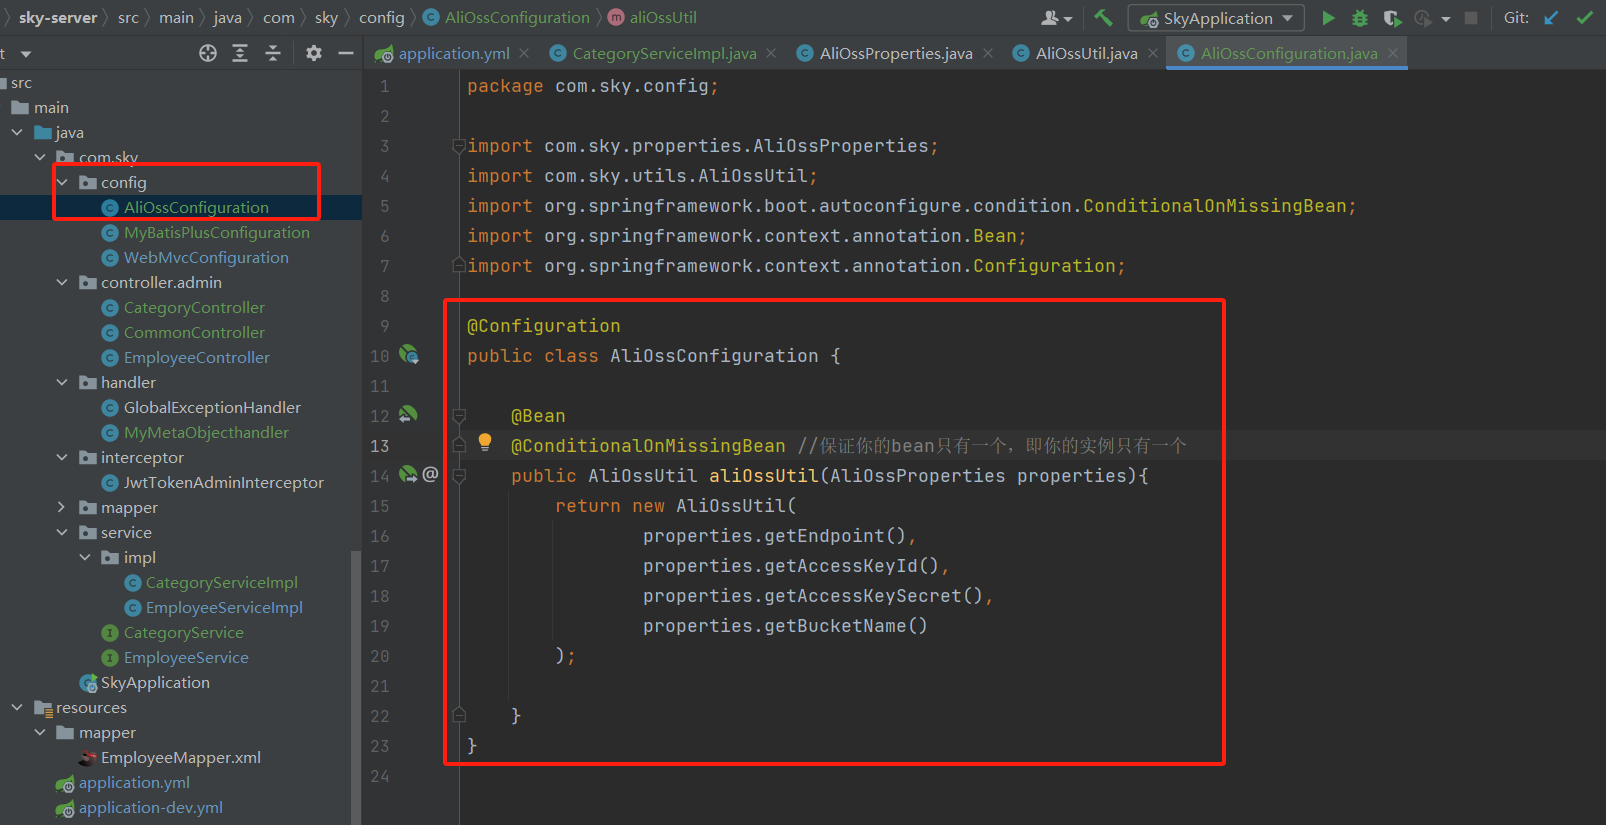Viewport: 1606px width, 825px height.
Task: Click the Git commit checkmark icon
Action: [x=1584, y=18]
